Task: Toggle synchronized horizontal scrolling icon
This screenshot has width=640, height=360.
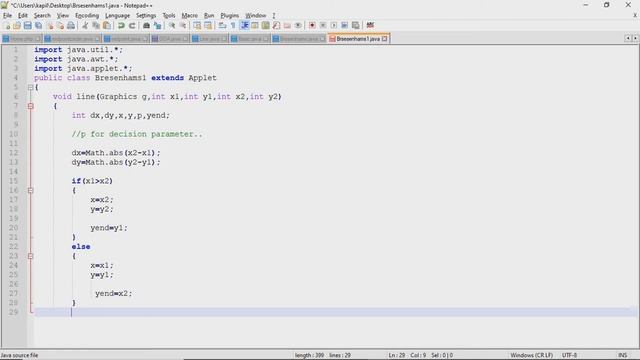Action: (208, 25)
